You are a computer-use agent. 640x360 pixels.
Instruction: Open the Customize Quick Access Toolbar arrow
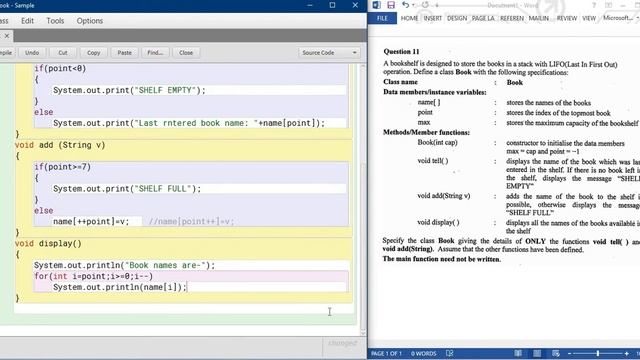[437, 5]
